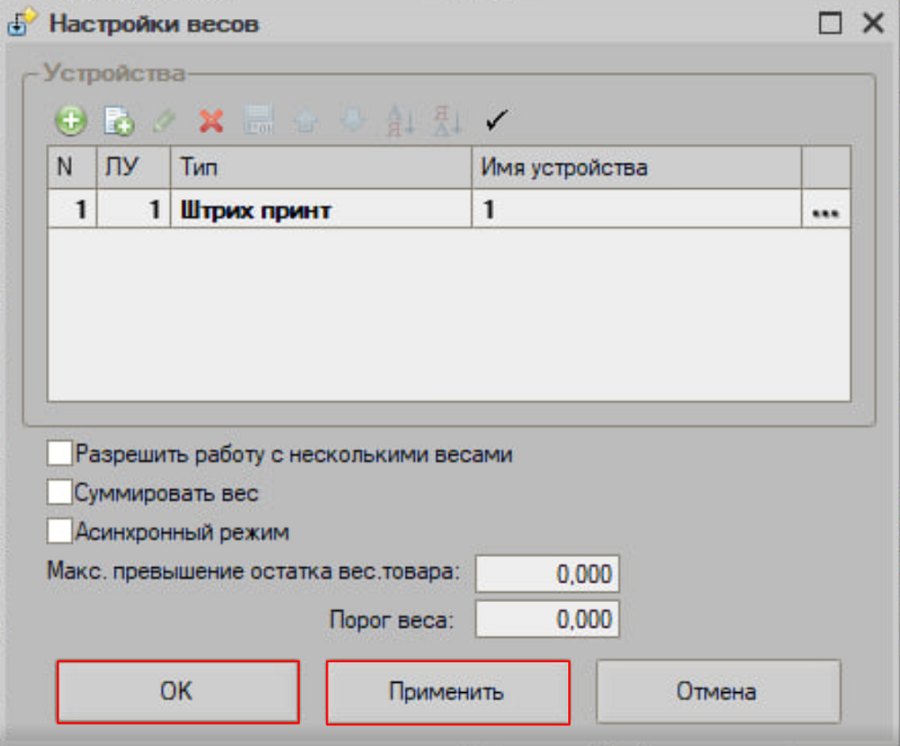The image size is (900, 746).
Task: Check the Асинхронный режим option
Action: (x=60, y=531)
